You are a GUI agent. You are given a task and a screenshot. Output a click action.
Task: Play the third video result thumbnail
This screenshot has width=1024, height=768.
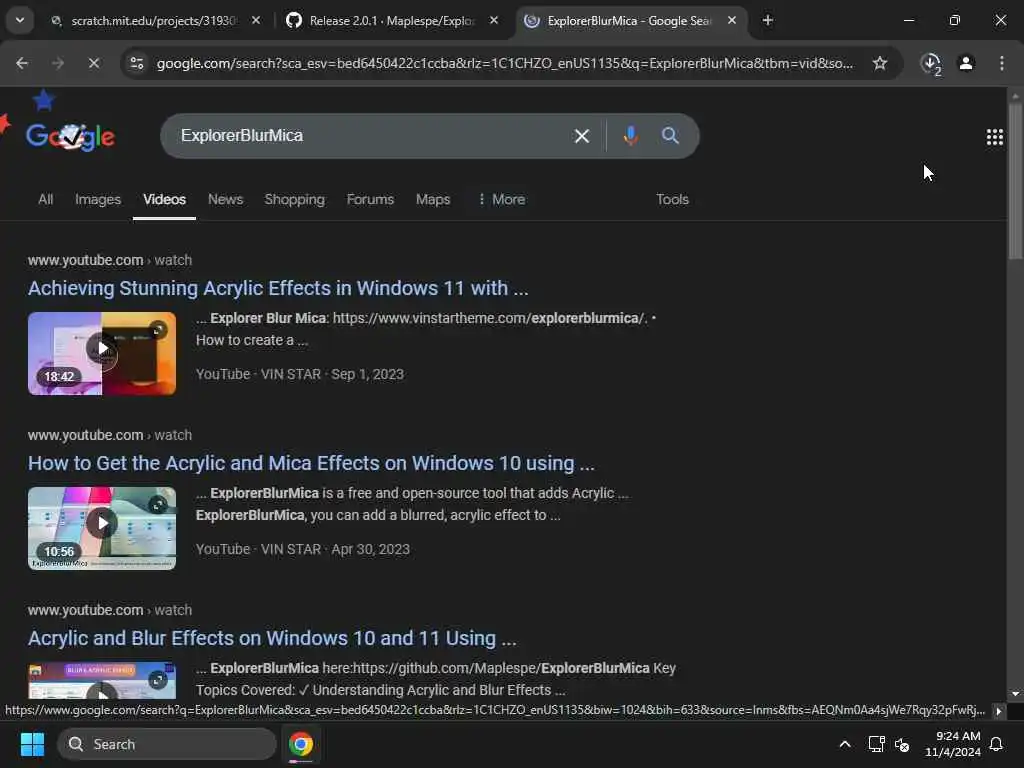[102, 680]
